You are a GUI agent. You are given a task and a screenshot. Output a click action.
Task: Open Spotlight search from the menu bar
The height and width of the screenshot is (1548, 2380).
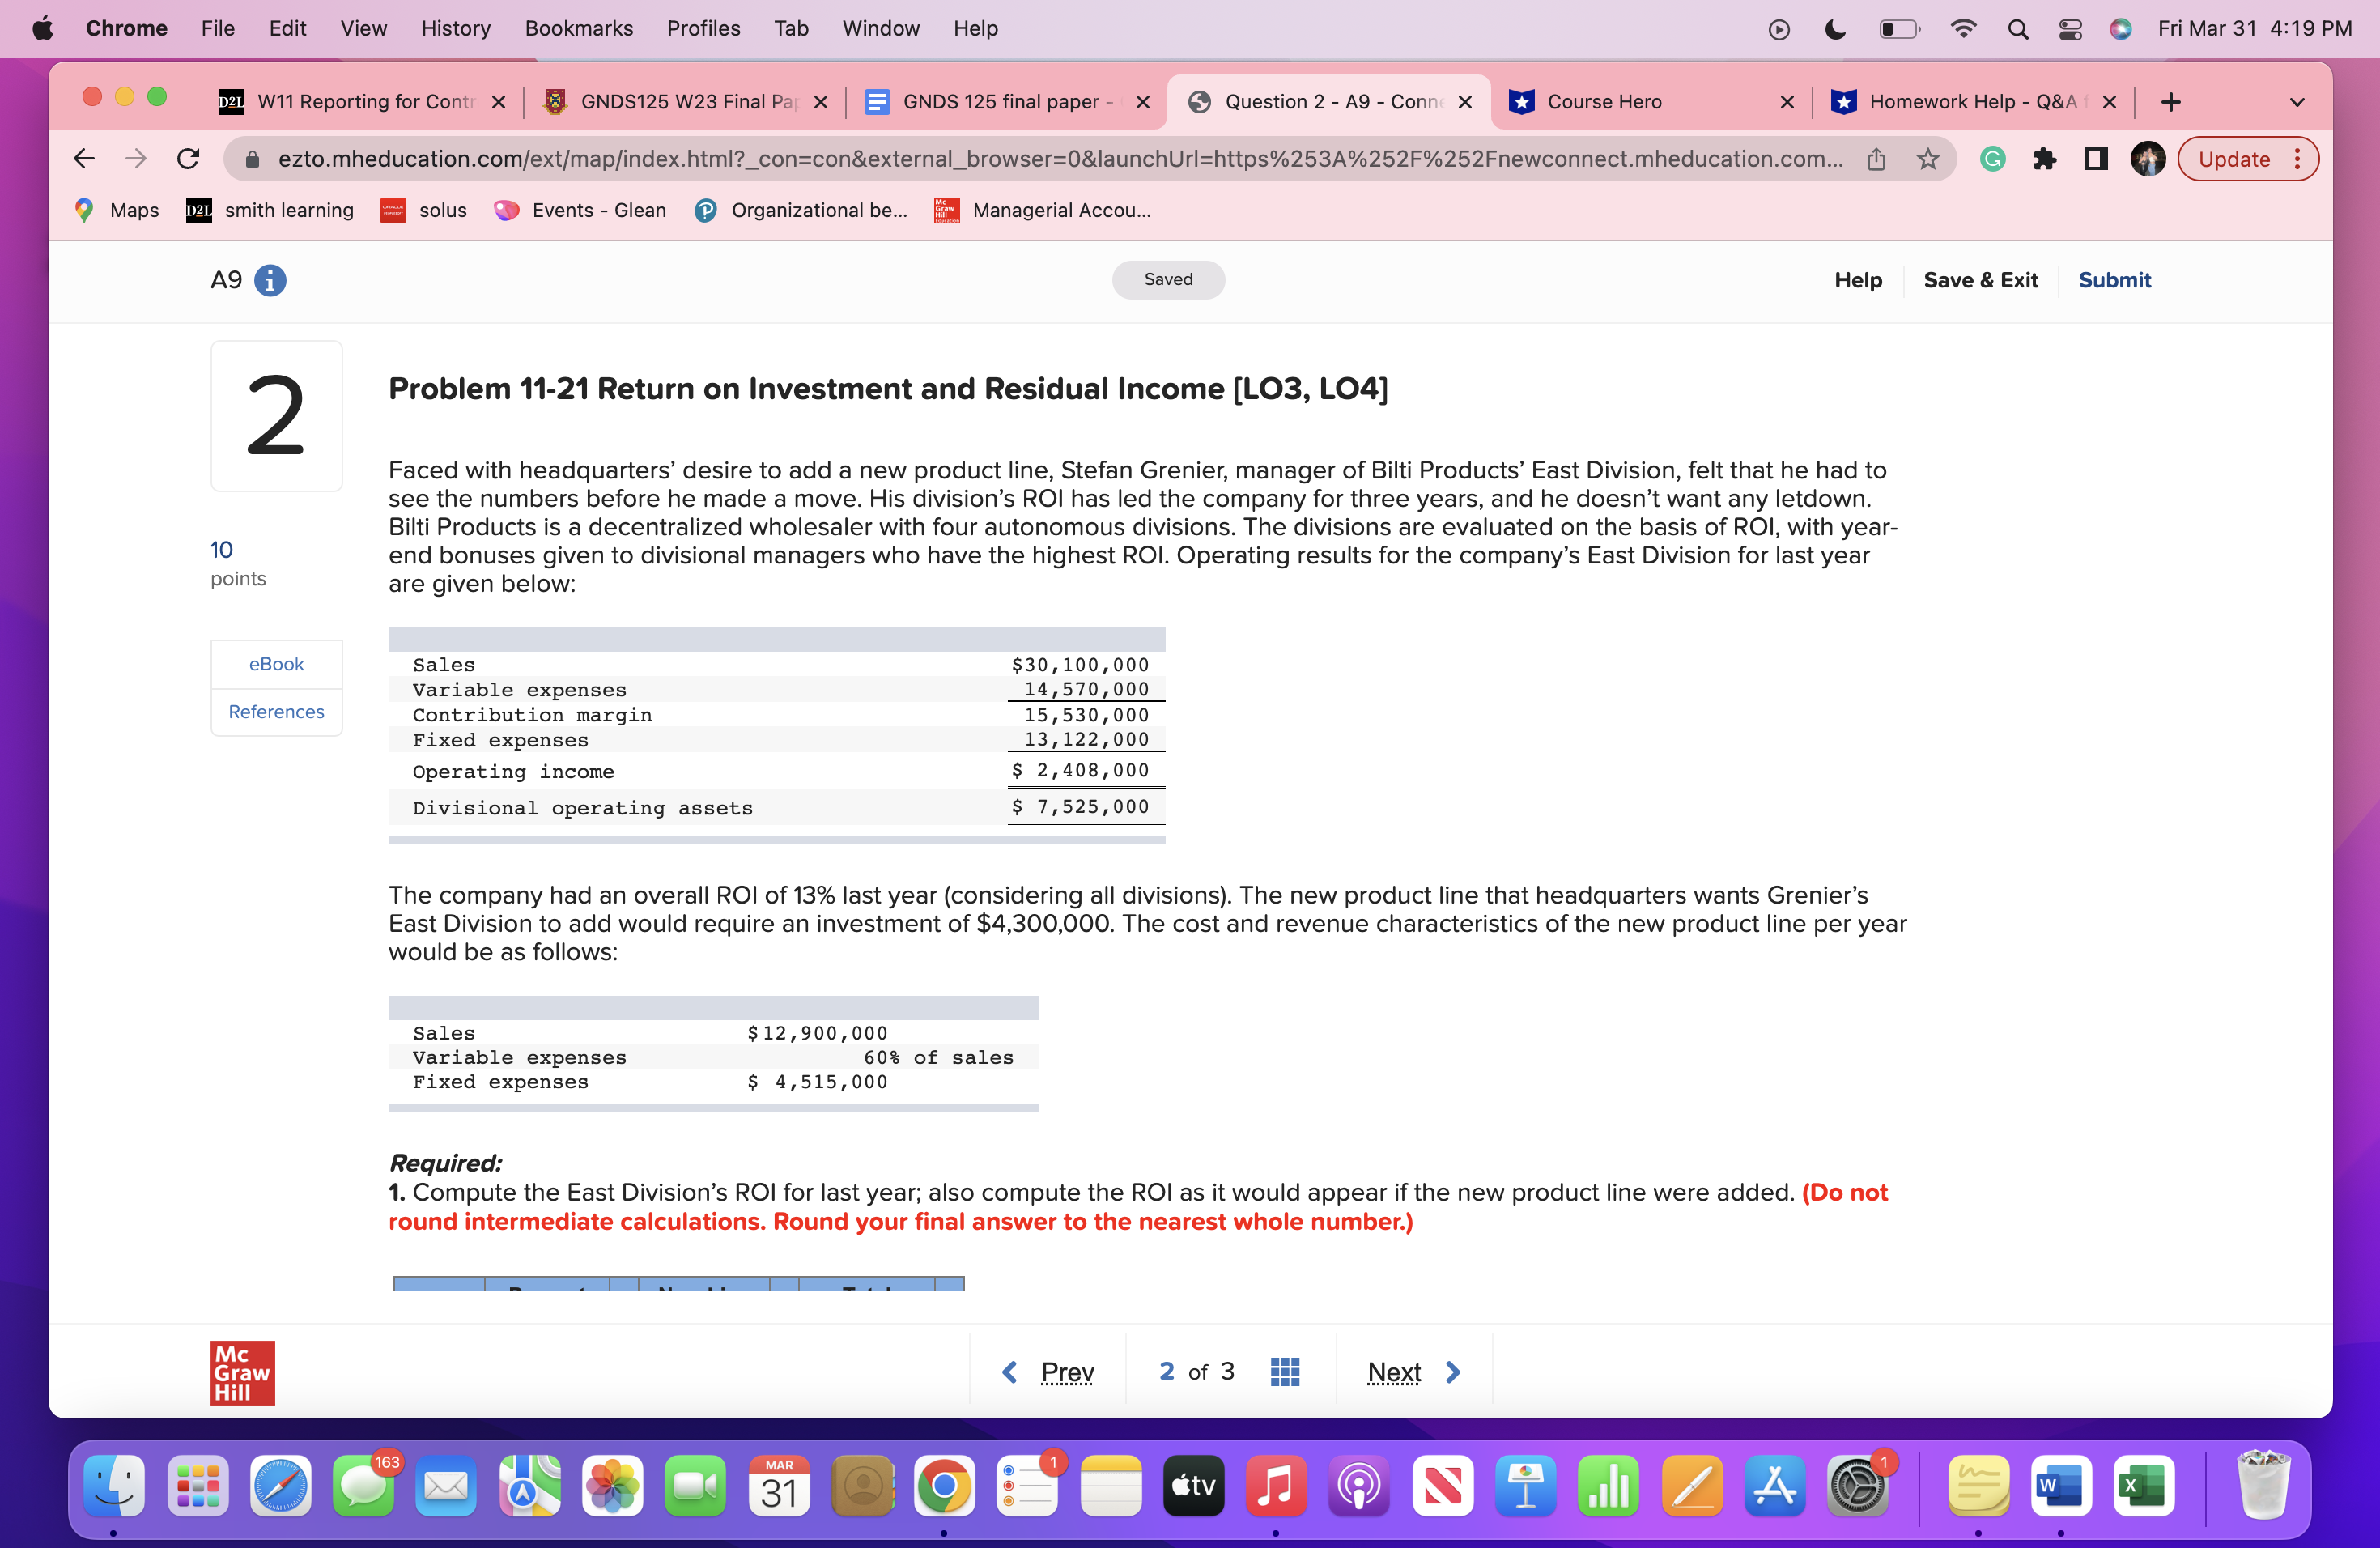click(x=2017, y=29)
